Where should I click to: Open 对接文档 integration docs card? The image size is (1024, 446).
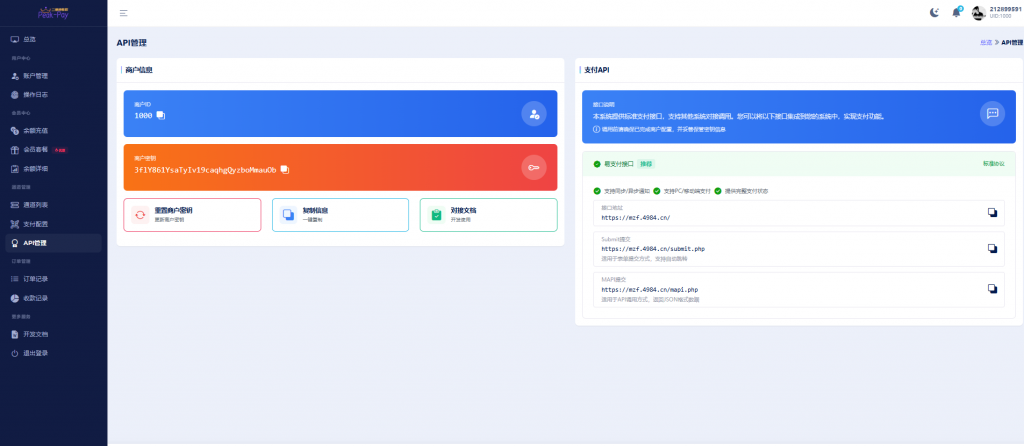point(488,215)
